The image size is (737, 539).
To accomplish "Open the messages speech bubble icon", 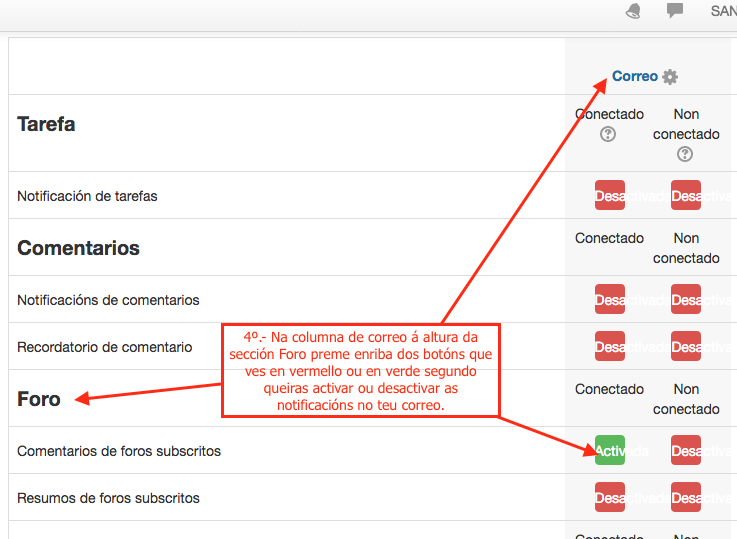I will click(x=675, y=11).
